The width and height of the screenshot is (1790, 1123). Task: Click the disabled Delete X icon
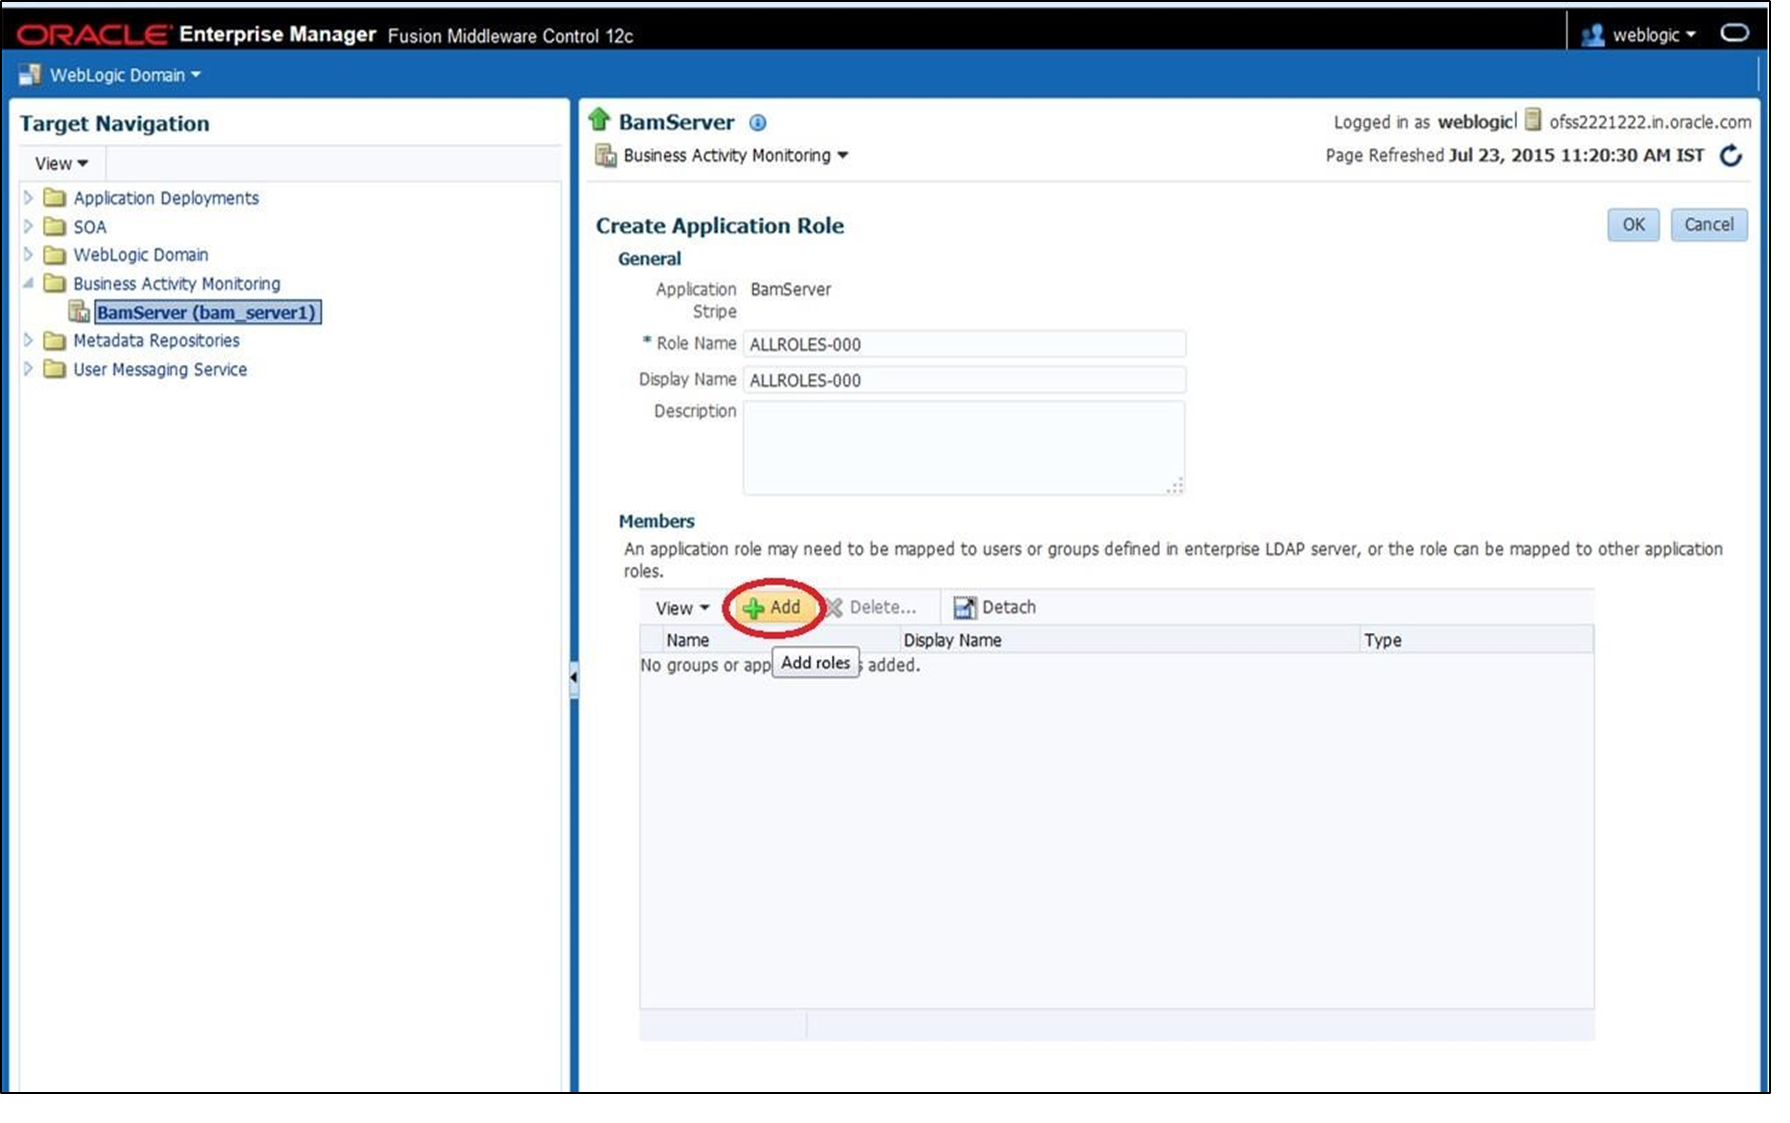coord(833,608)
